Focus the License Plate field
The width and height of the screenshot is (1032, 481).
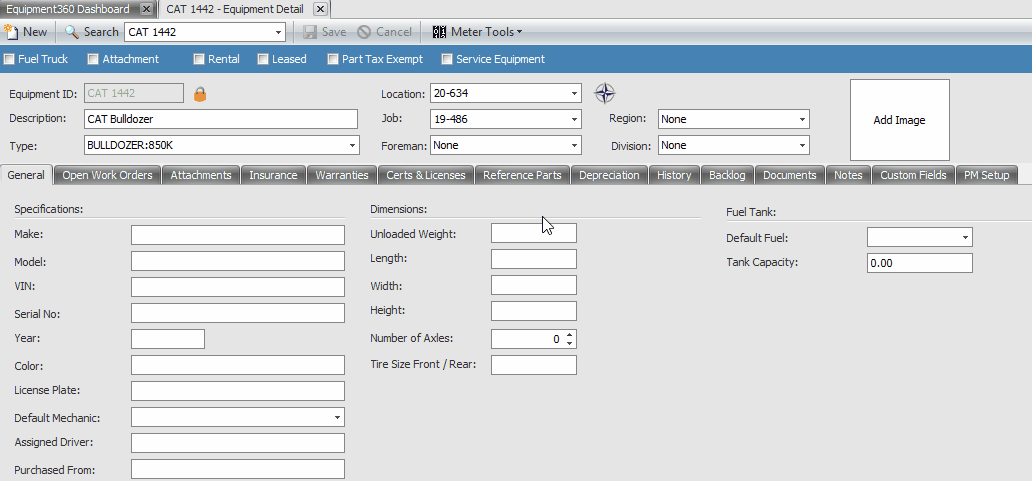point(238,391)
